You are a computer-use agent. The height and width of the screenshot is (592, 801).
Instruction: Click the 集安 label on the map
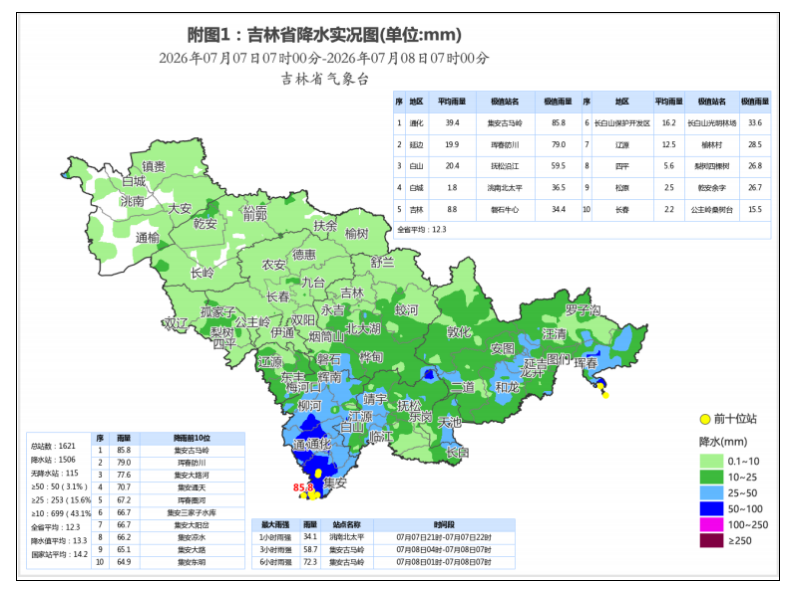[335, 482]
